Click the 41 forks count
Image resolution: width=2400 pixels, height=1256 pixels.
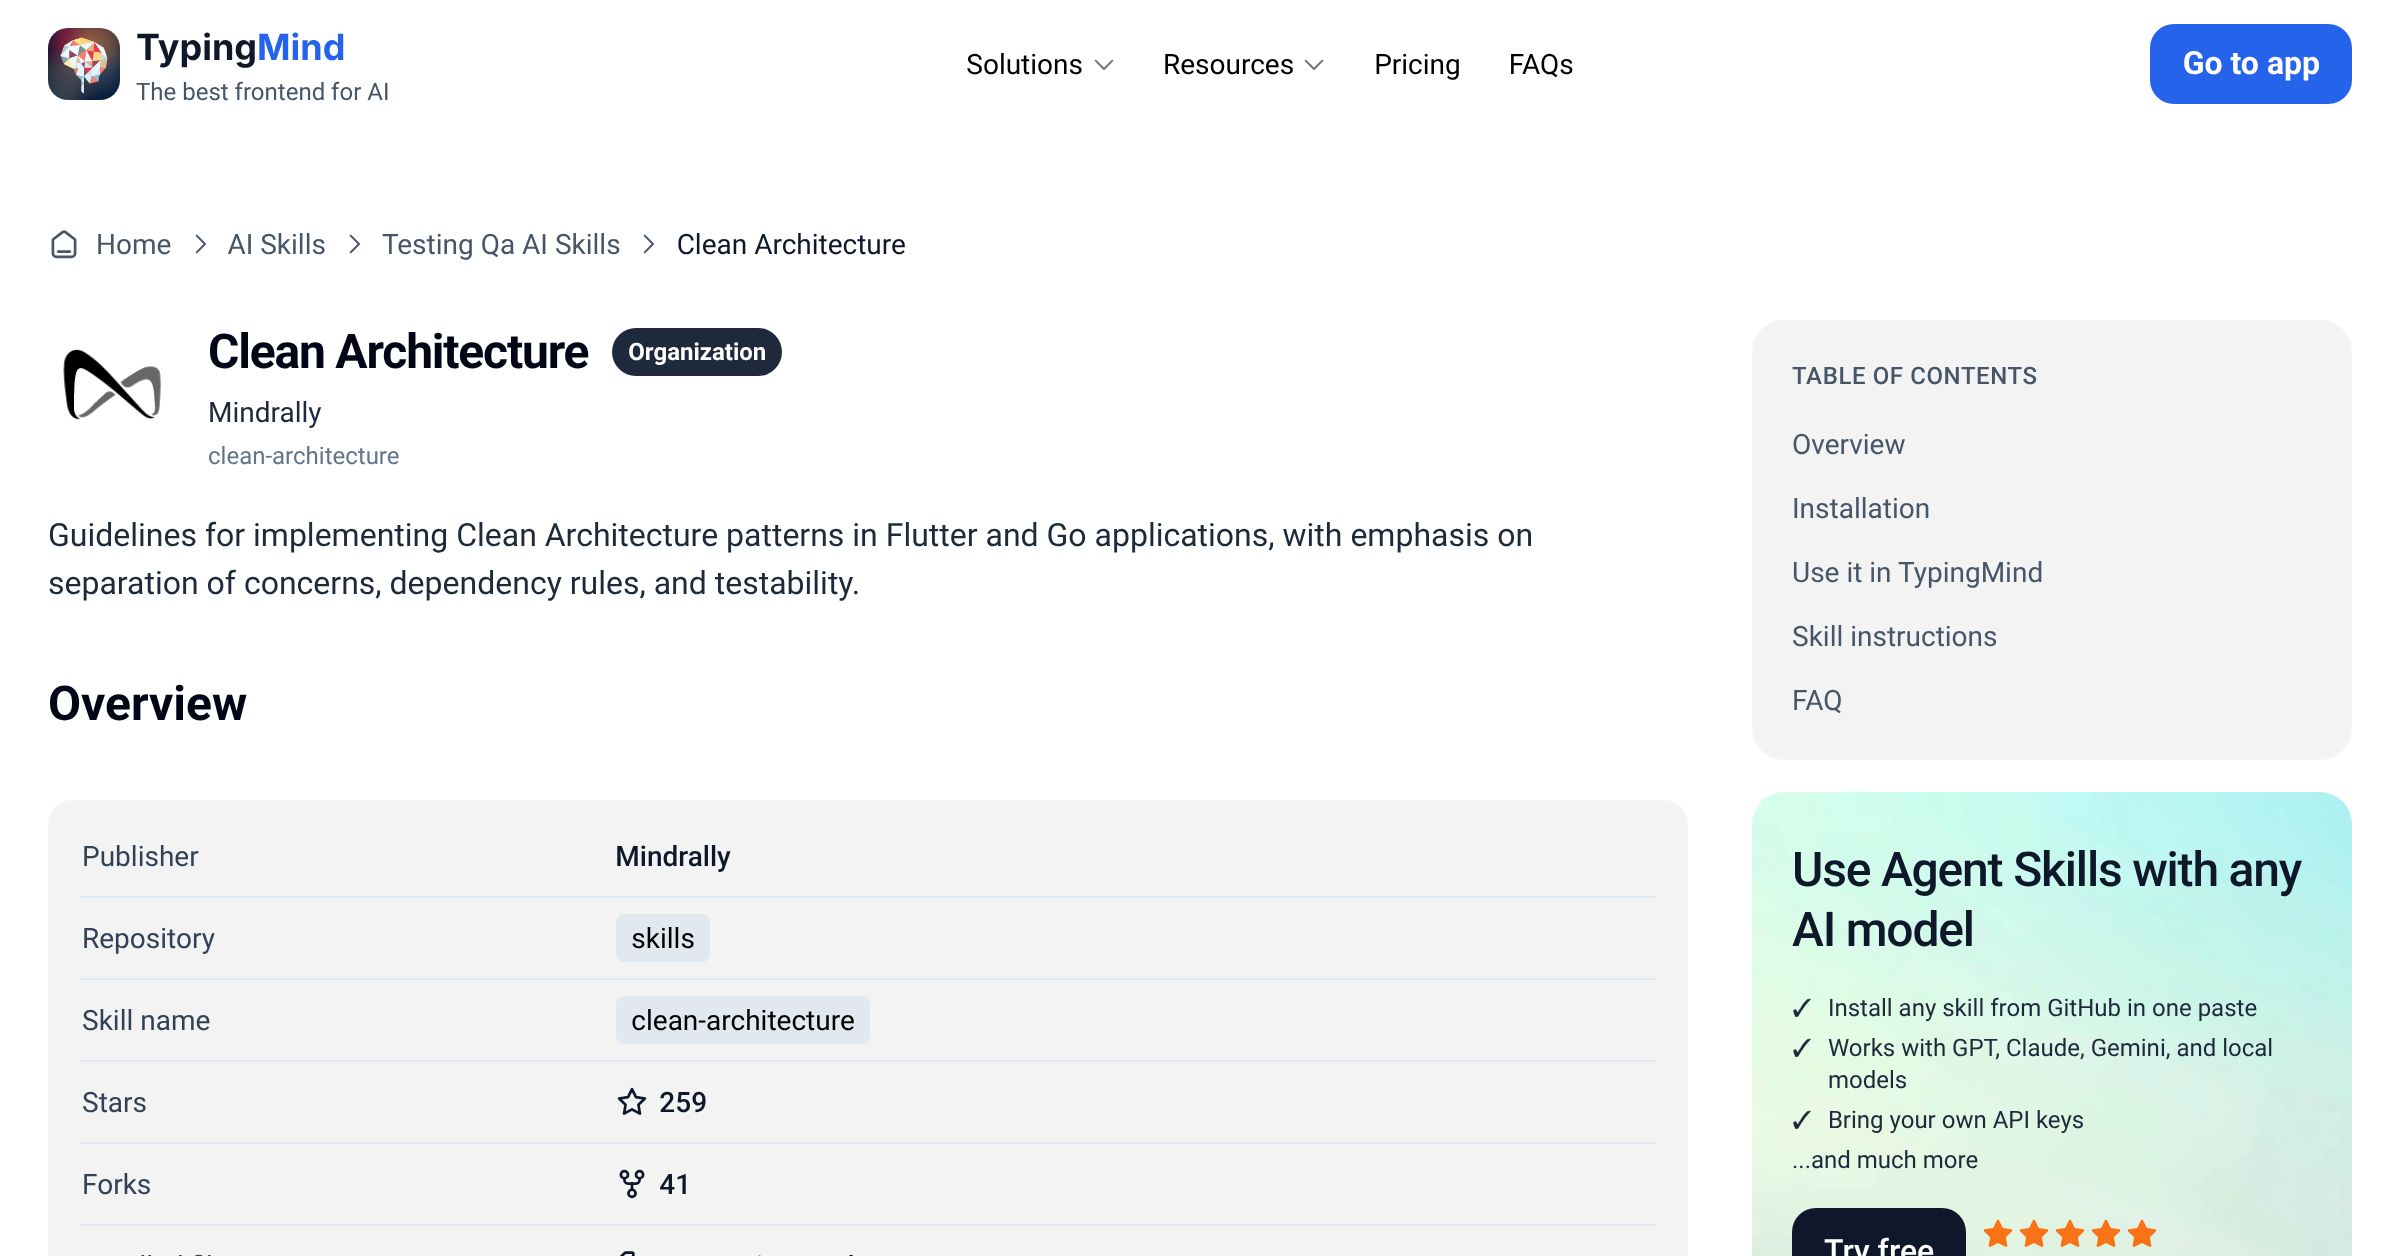[675, 1184]
